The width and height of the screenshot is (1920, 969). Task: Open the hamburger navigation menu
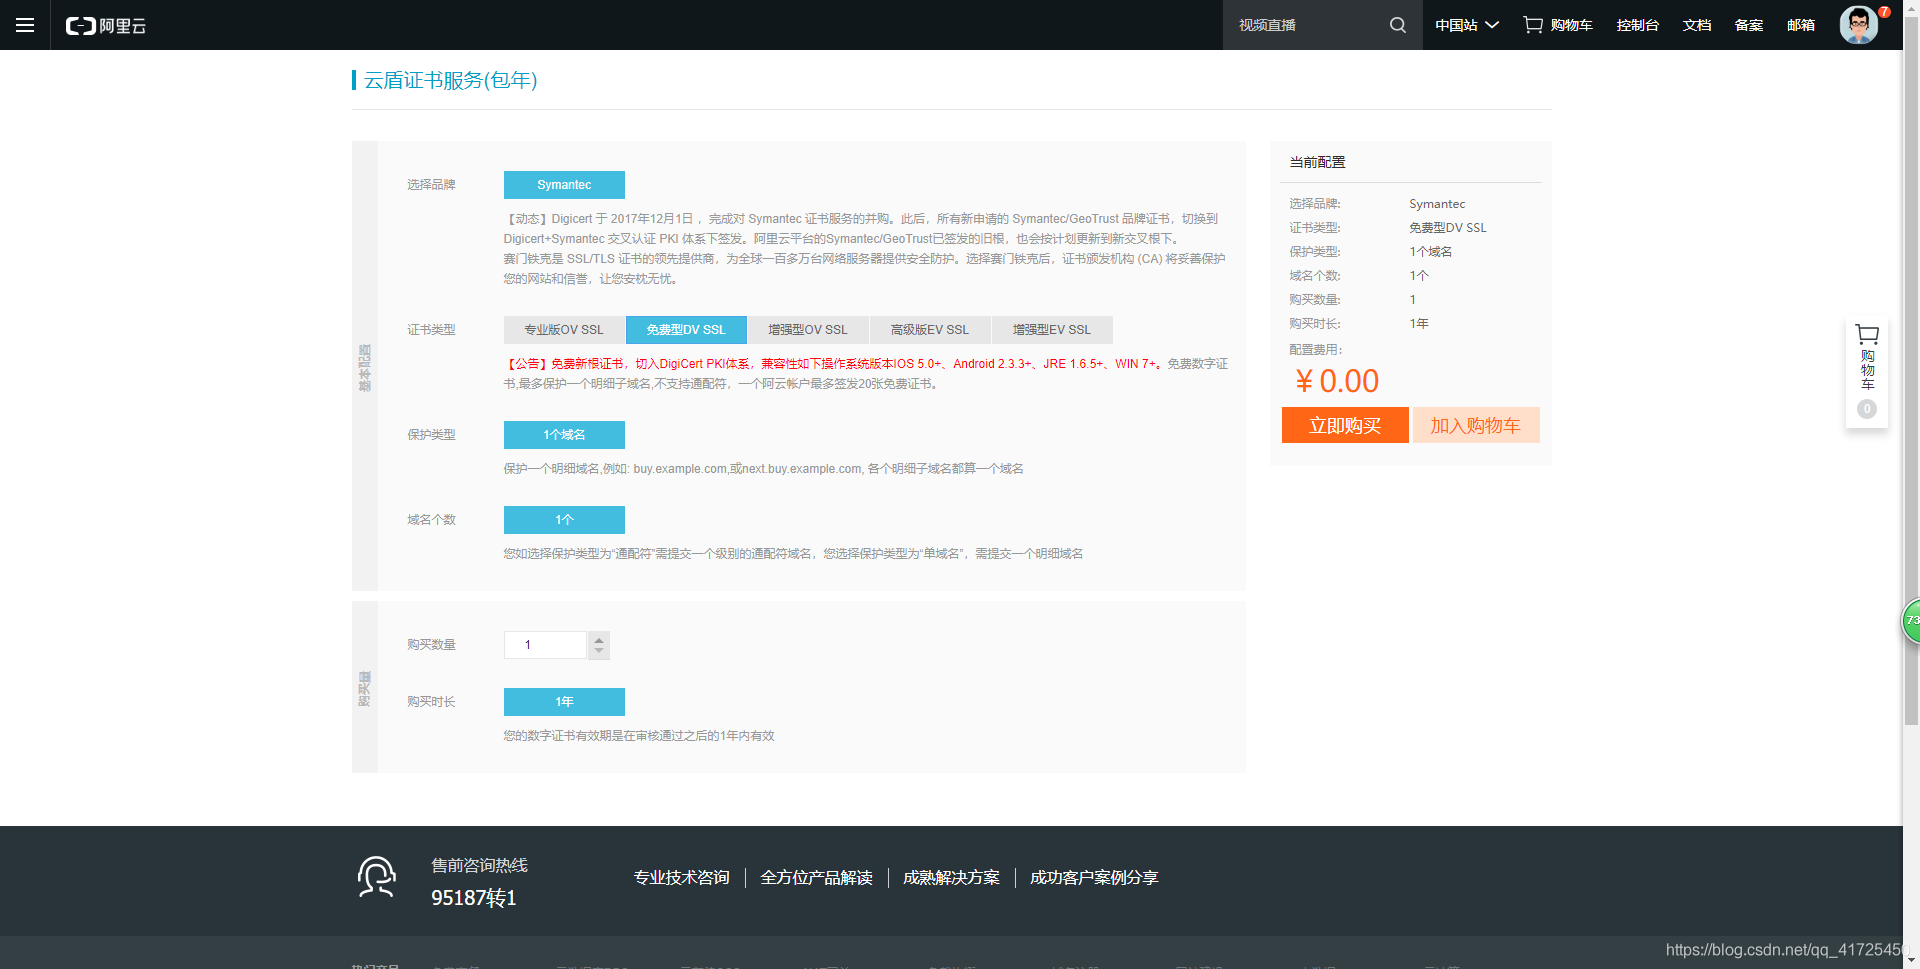pyautogui.click(x=24, y=25)
